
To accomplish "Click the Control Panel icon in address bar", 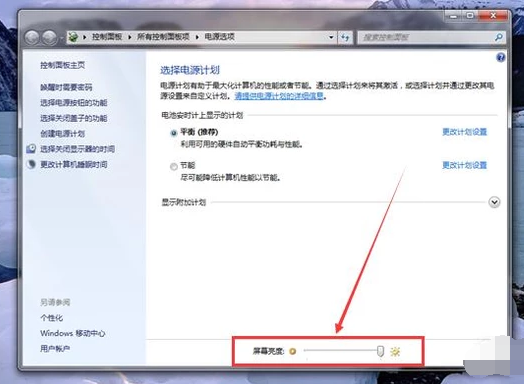I will [73, 37].
